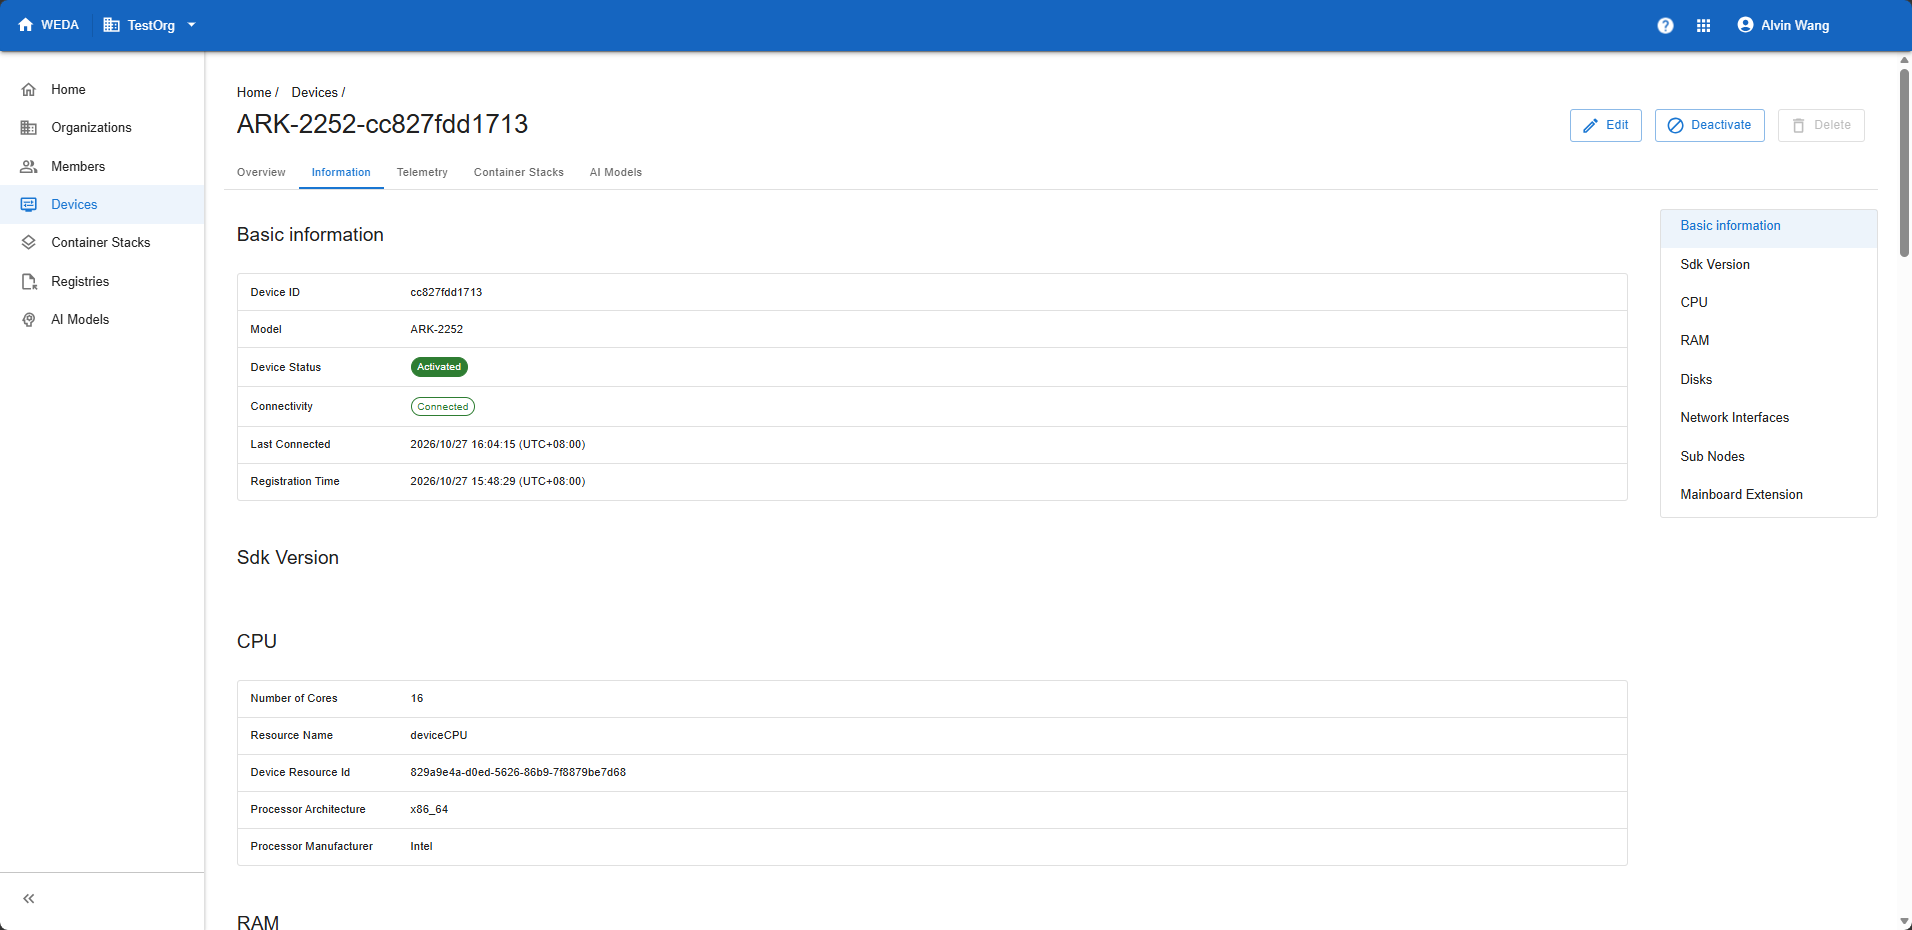This screenshot has width=1912, height=930.
Task: Click the Device ID value cc827fdd1713
Action: 446,293
